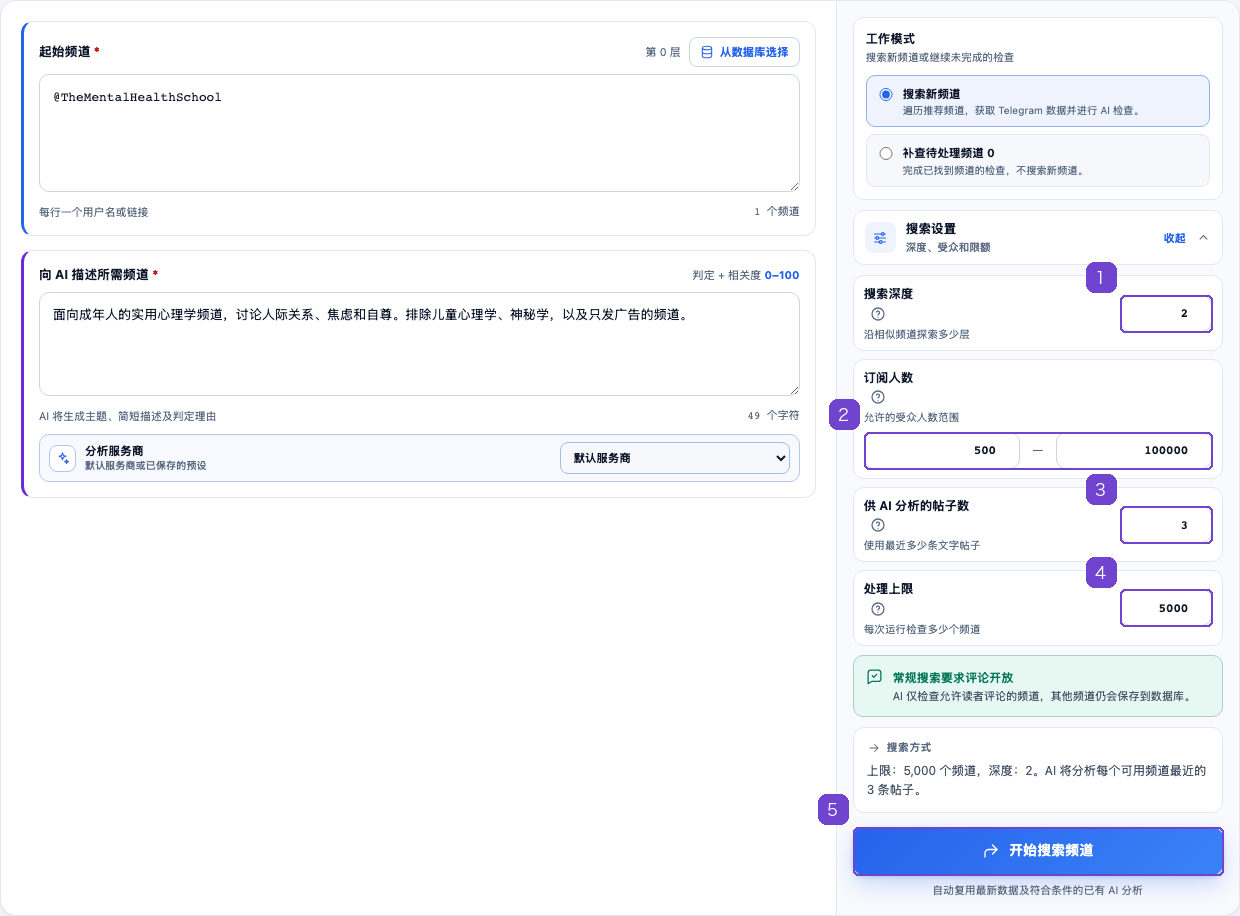
Task: Click into the 起始频道 text area
Action: pos(419,133)
